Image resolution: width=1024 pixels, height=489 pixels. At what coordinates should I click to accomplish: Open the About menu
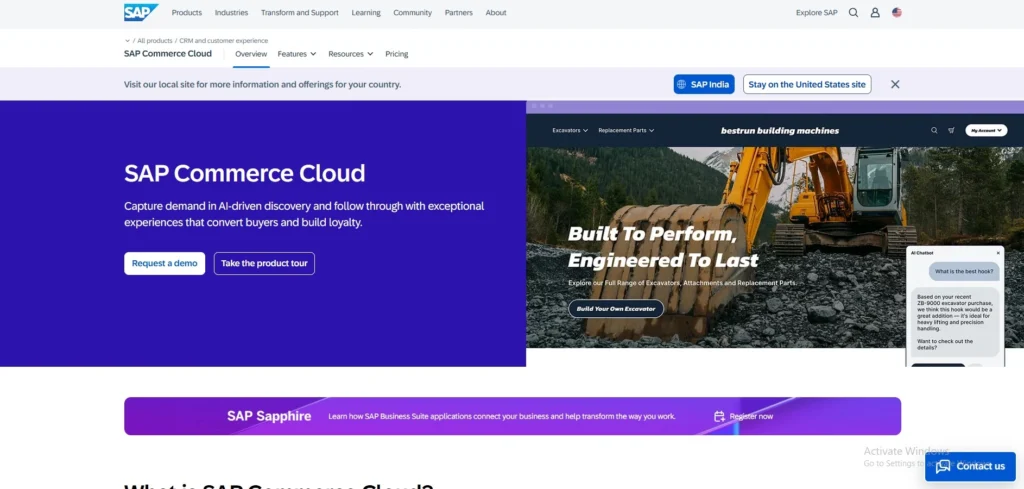click(496, 12)
